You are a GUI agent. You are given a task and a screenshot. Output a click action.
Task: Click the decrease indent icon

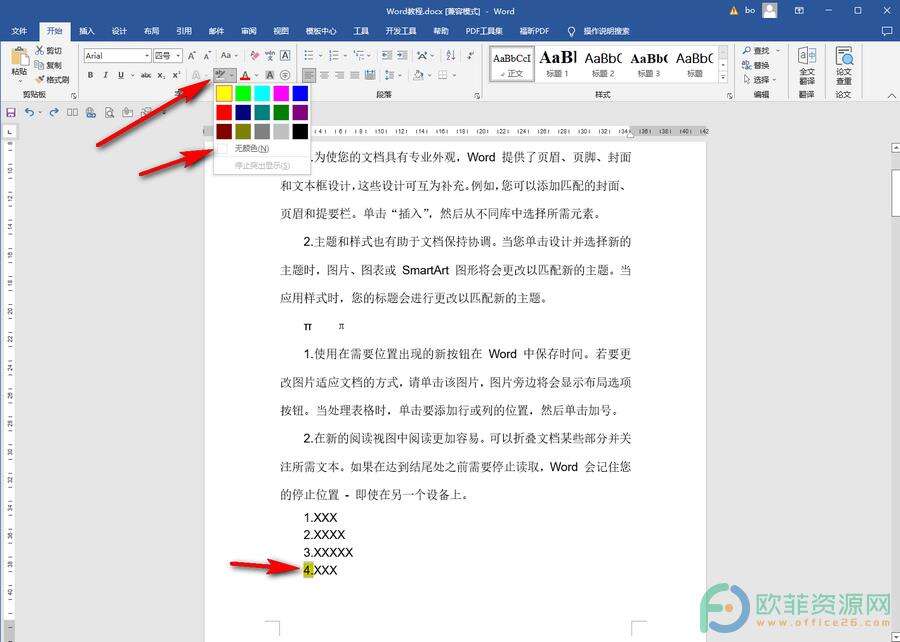pyautogui.click(x=387, y=56)
